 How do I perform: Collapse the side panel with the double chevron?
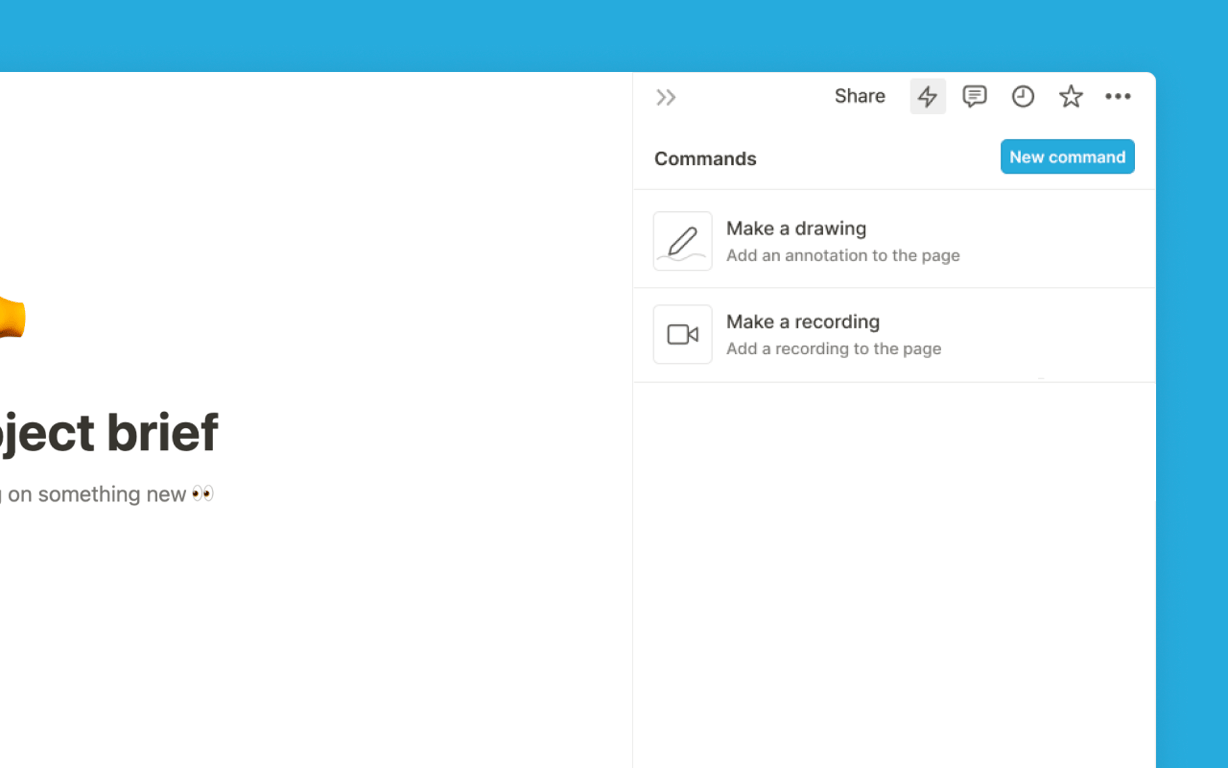666,97
